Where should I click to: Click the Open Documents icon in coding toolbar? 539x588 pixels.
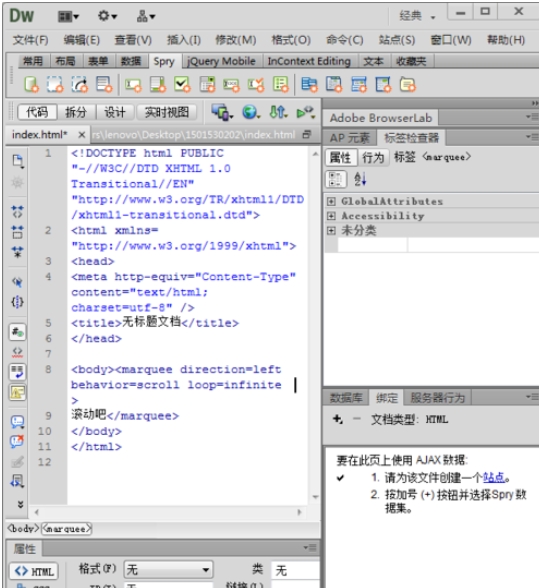(17, 161)
